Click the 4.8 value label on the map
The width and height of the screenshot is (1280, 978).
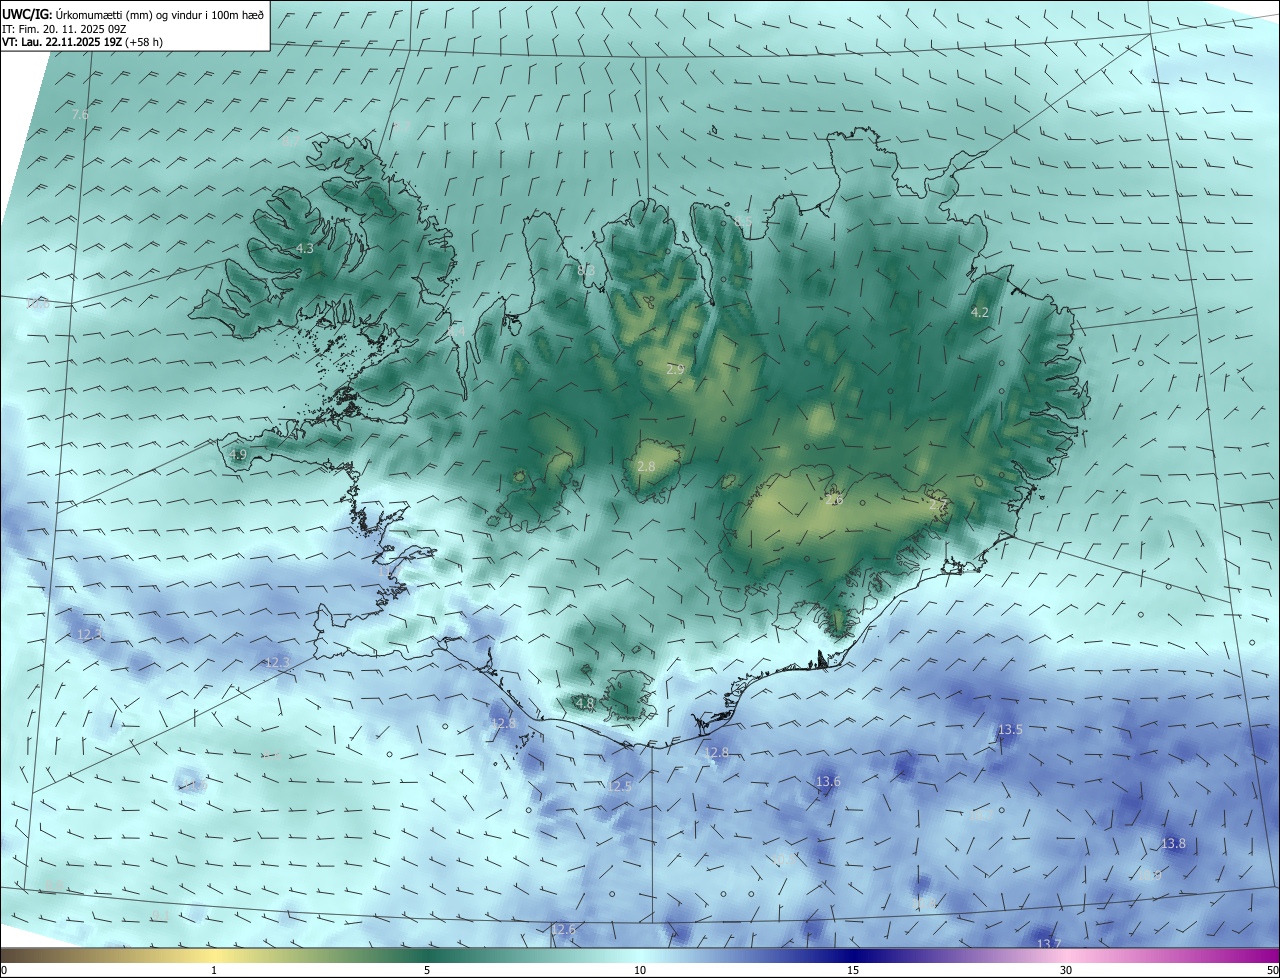coord(585,703)
